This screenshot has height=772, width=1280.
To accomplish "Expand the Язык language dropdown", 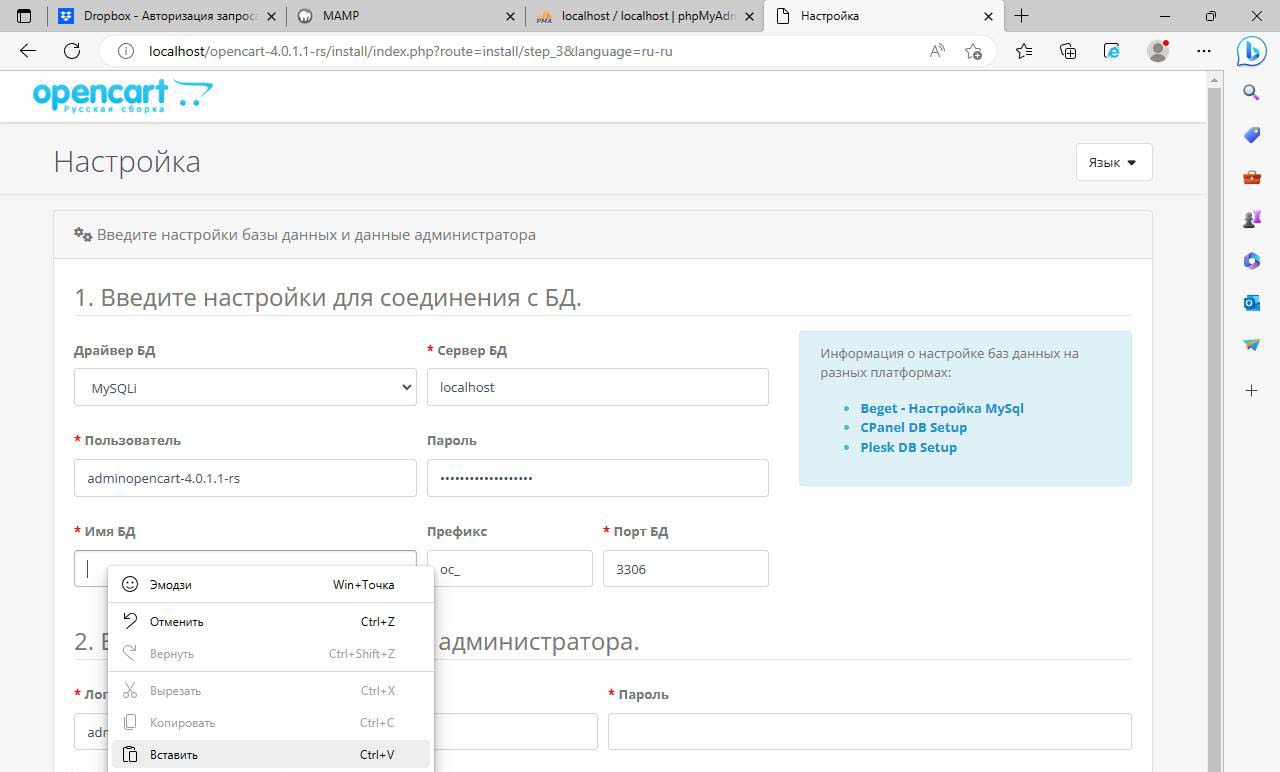I will 1113,162.
